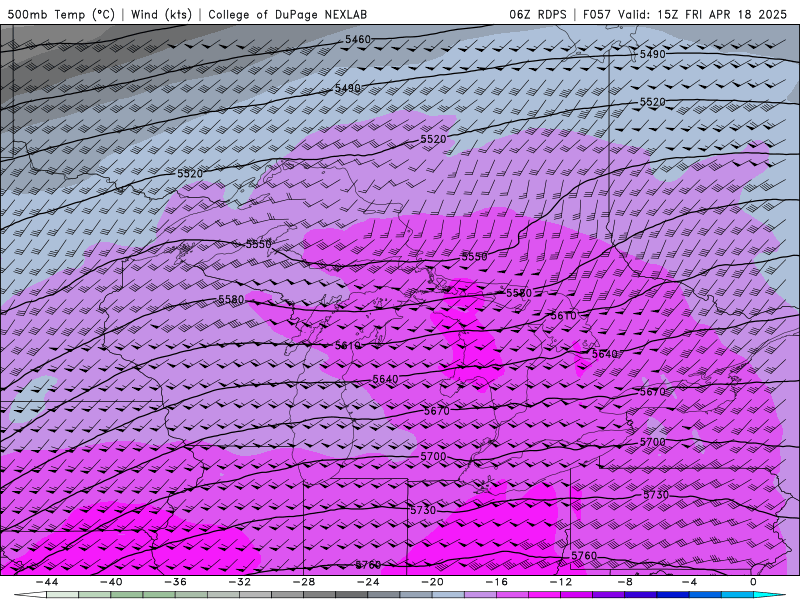Click the -20 colorbar tick label
The image size is (800, 600).
(433, 582)
